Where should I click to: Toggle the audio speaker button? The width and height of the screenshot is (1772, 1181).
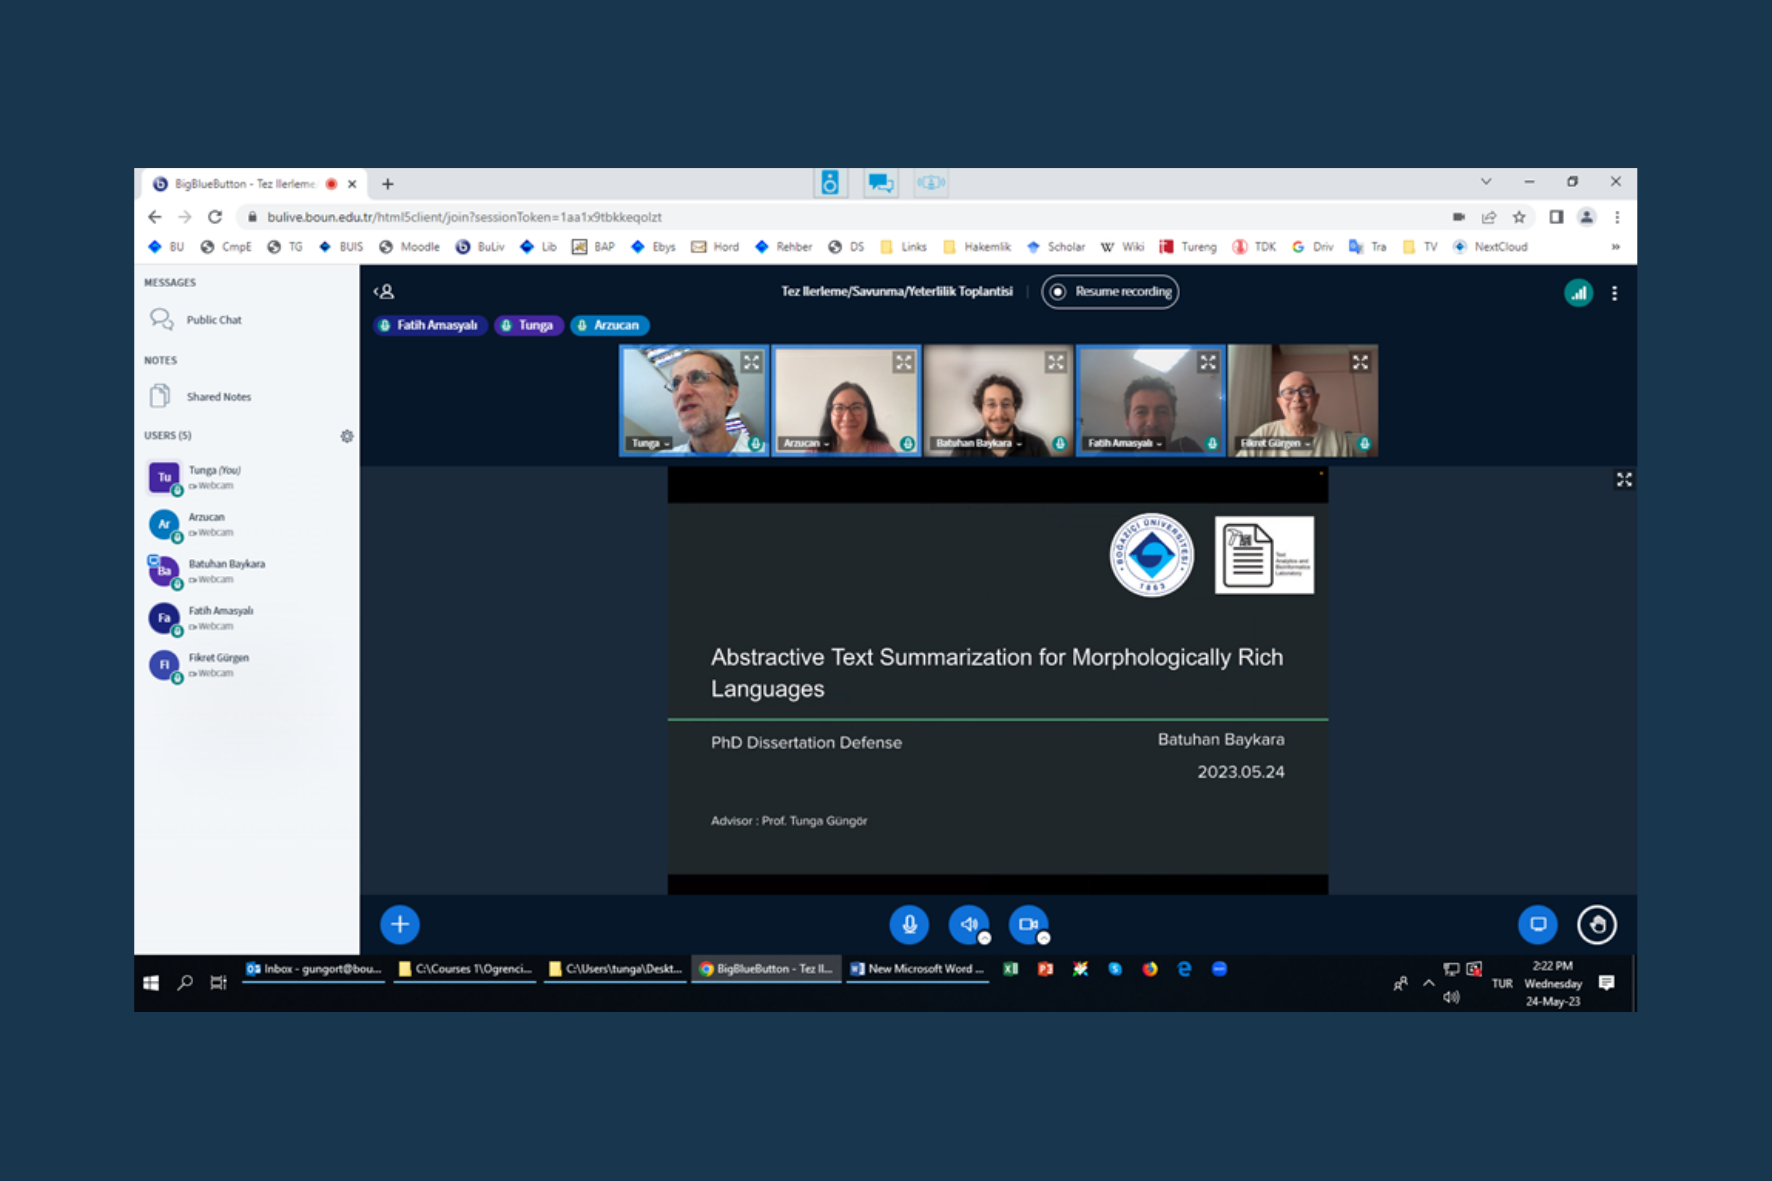[x=968, y=924]
